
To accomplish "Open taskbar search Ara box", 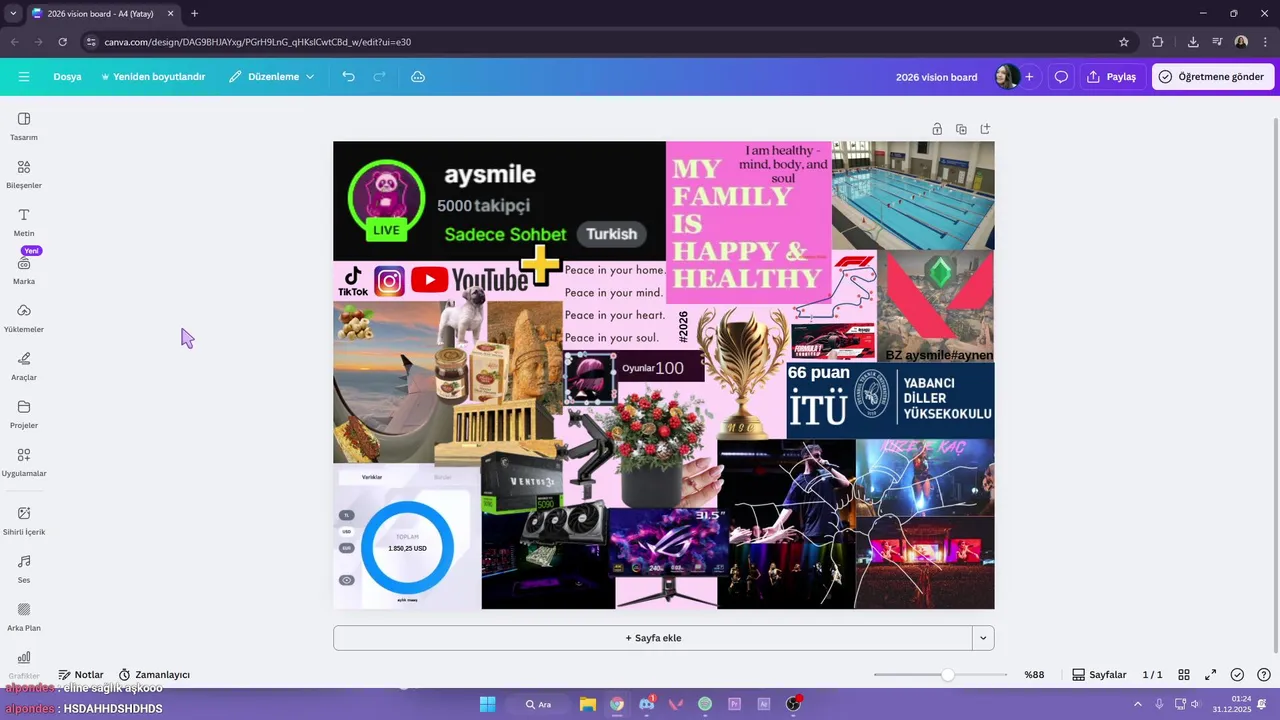I will [540, 704].
